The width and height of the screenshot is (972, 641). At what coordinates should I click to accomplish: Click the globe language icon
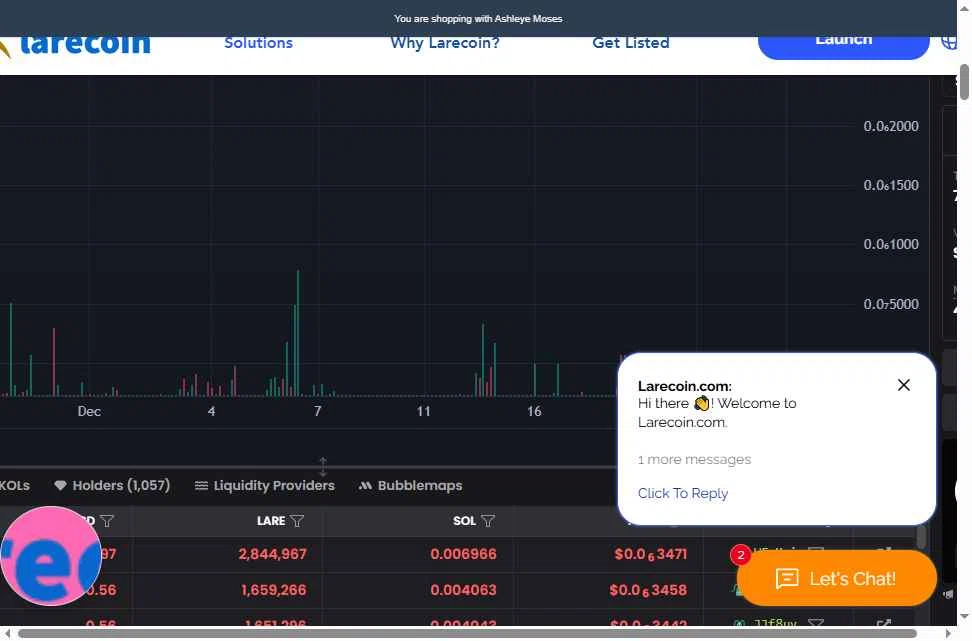click(x=948, y=42)
